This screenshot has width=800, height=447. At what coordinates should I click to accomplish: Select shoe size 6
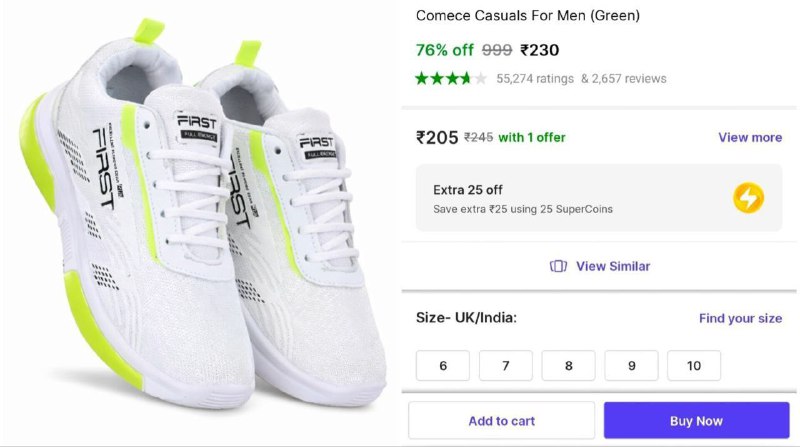point(442,366)
